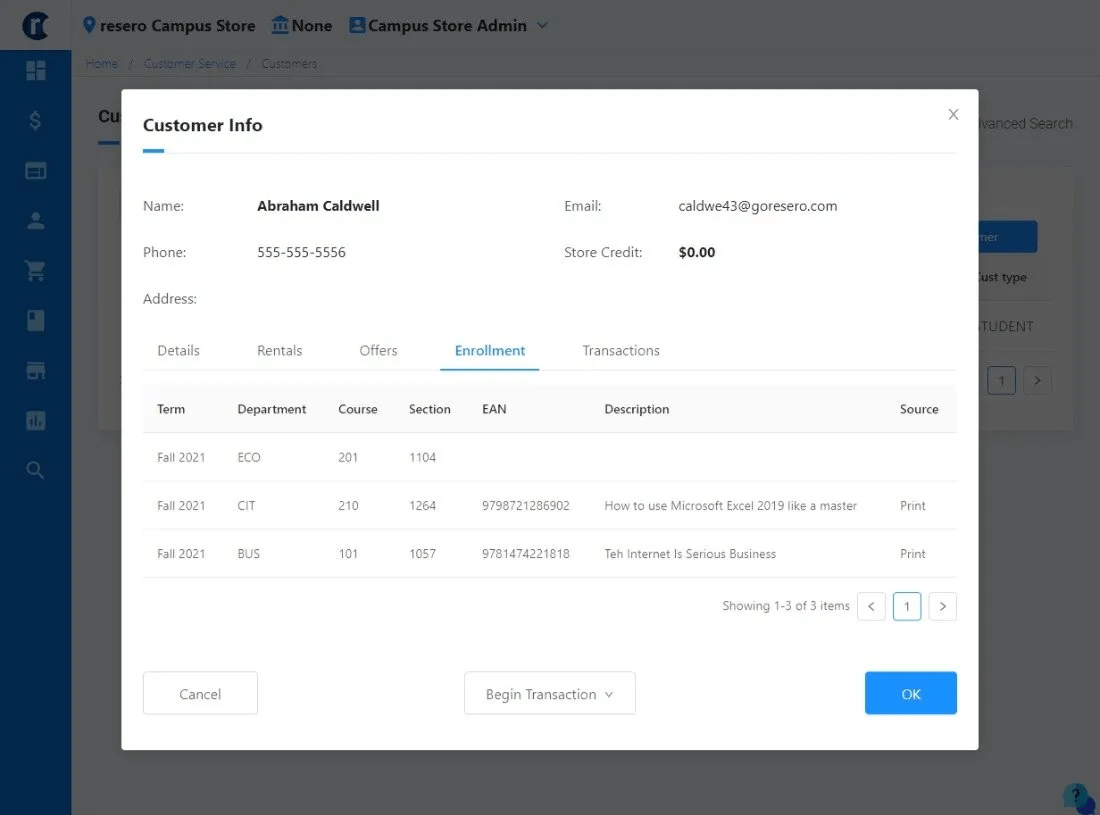Click the name Abraham Caldwell
Viewport: 1100px width, 815px height.
[x=318, y=206]
